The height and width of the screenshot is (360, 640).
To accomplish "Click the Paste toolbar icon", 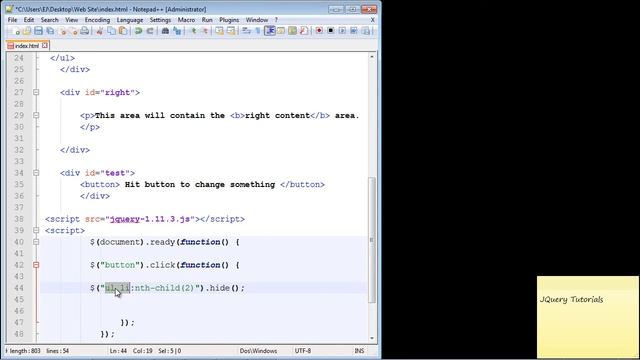I will (122, 31).
